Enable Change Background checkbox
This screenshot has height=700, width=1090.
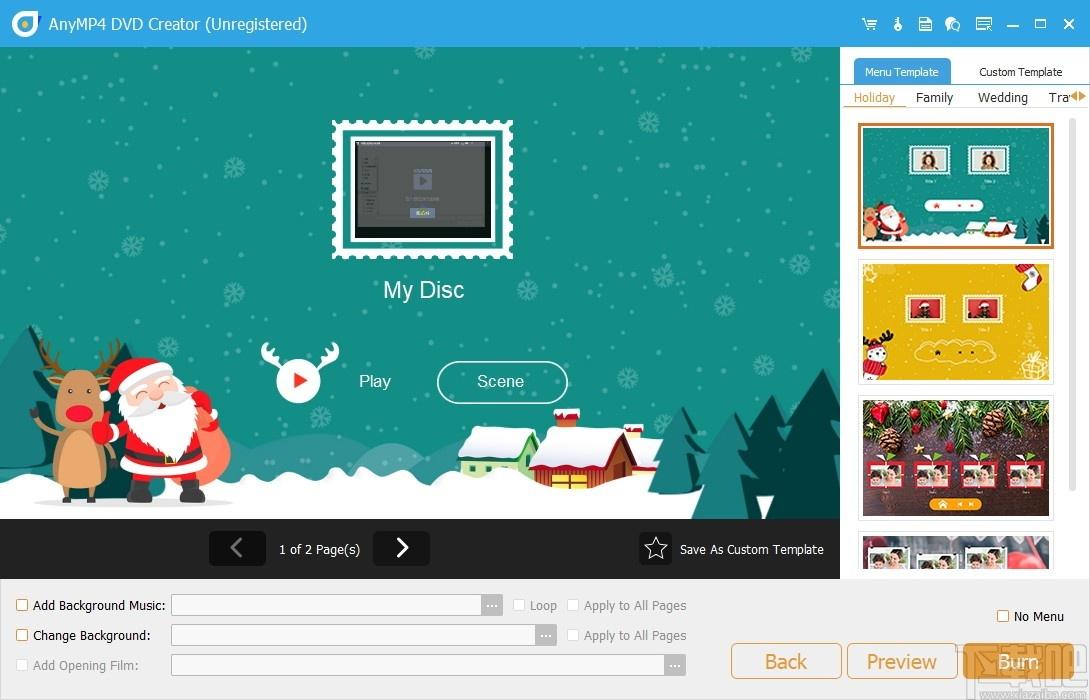click(x=22, y=635)
